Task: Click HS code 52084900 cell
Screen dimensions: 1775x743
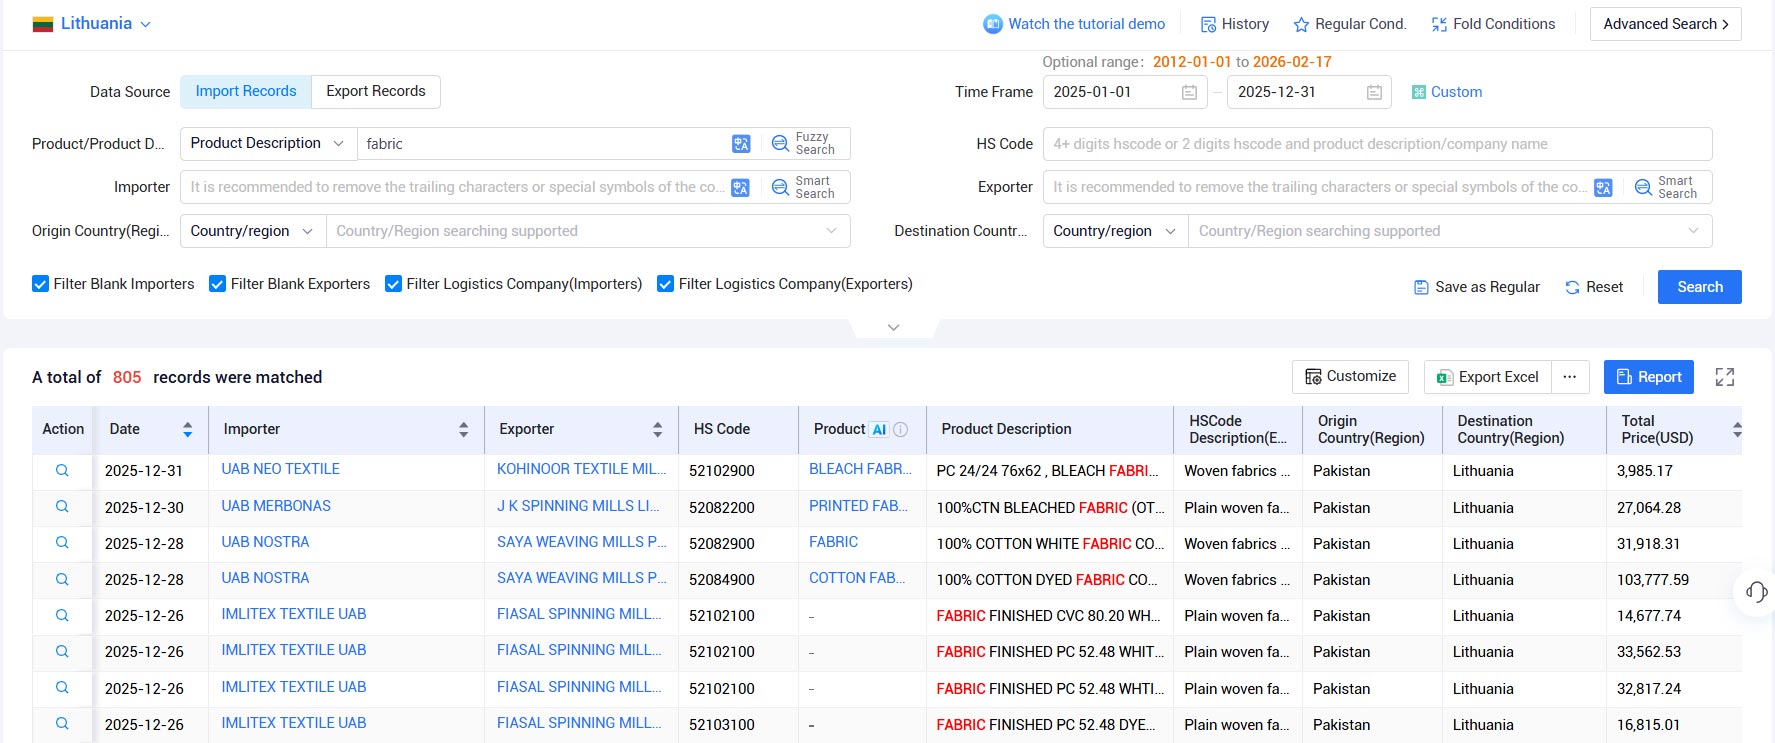Action: tap(722, 580)
